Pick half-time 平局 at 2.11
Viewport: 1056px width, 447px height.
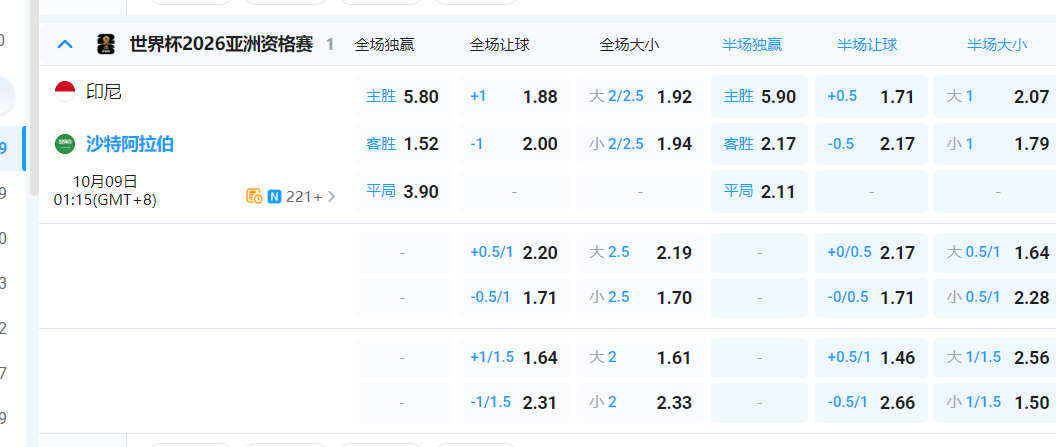(759, 191)
